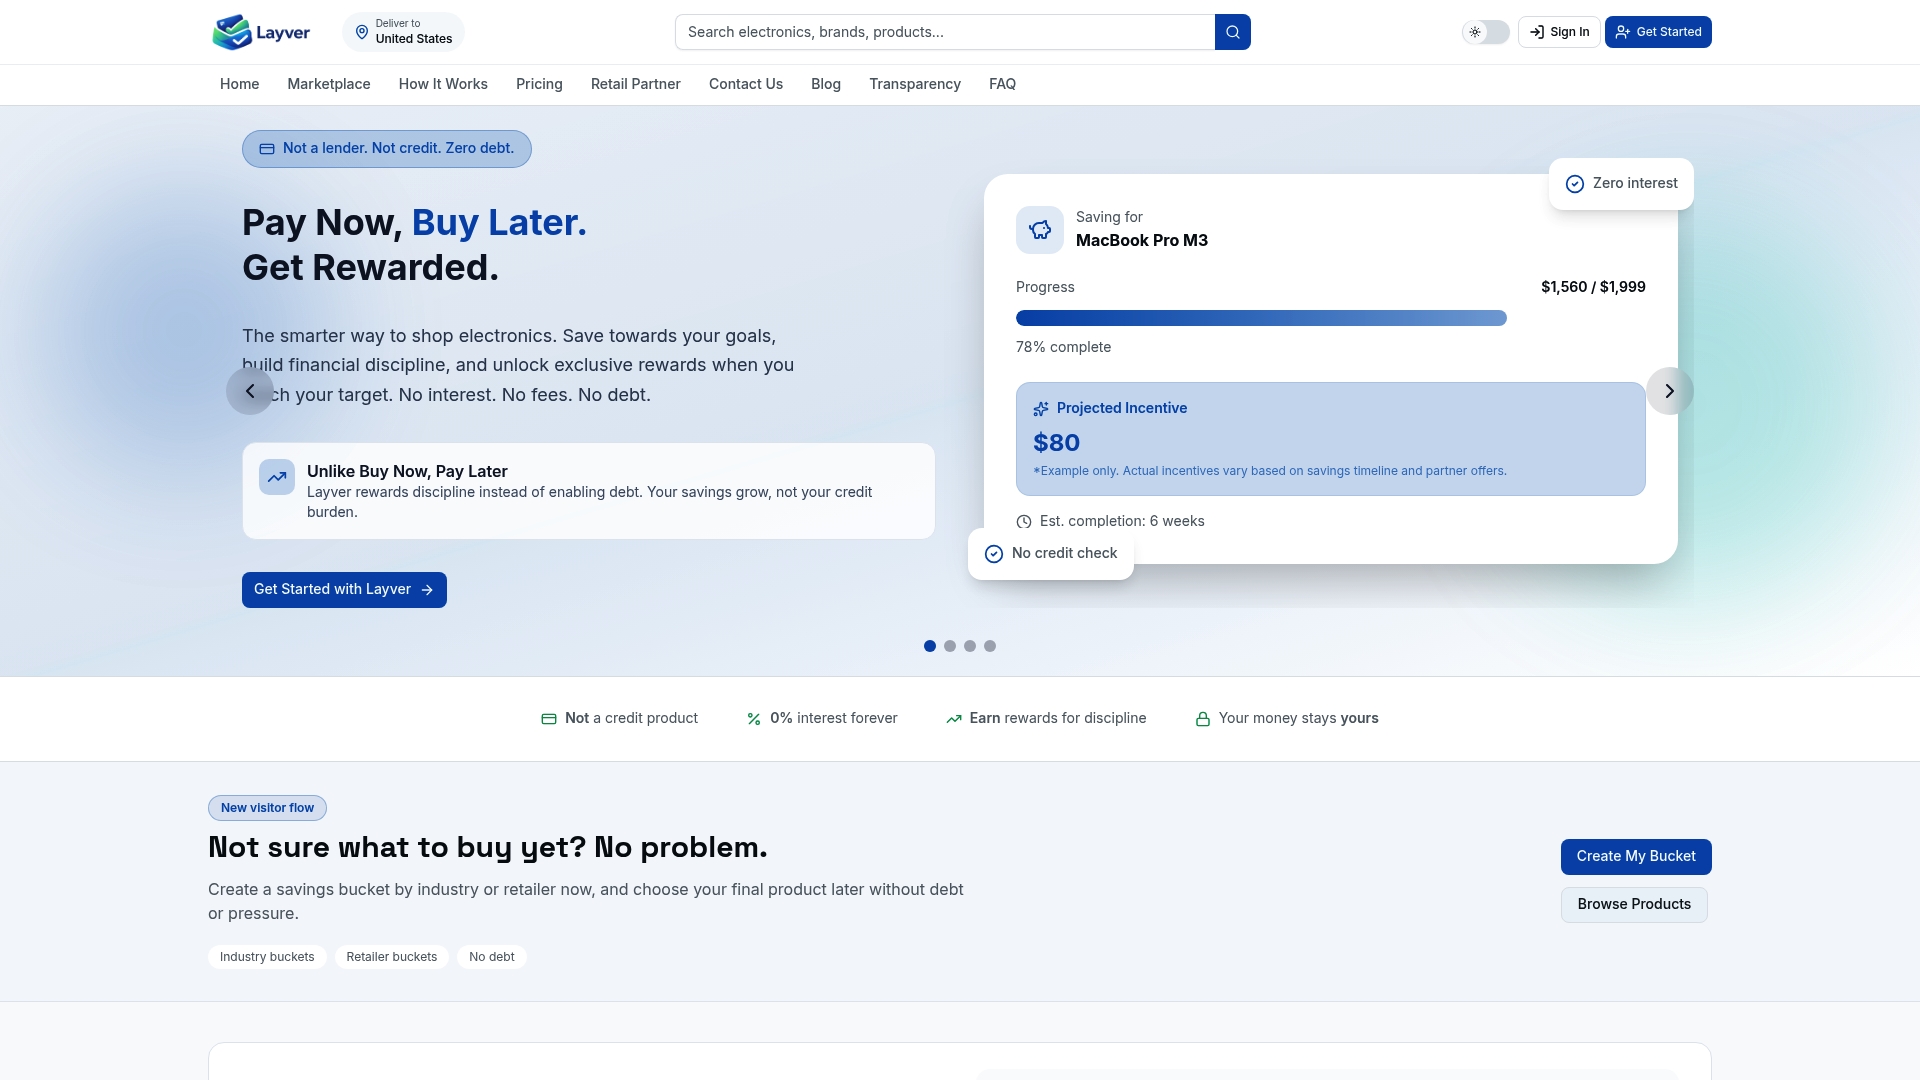Open the Blog nav item
Screen dimensions: 1920x1080
826,84
